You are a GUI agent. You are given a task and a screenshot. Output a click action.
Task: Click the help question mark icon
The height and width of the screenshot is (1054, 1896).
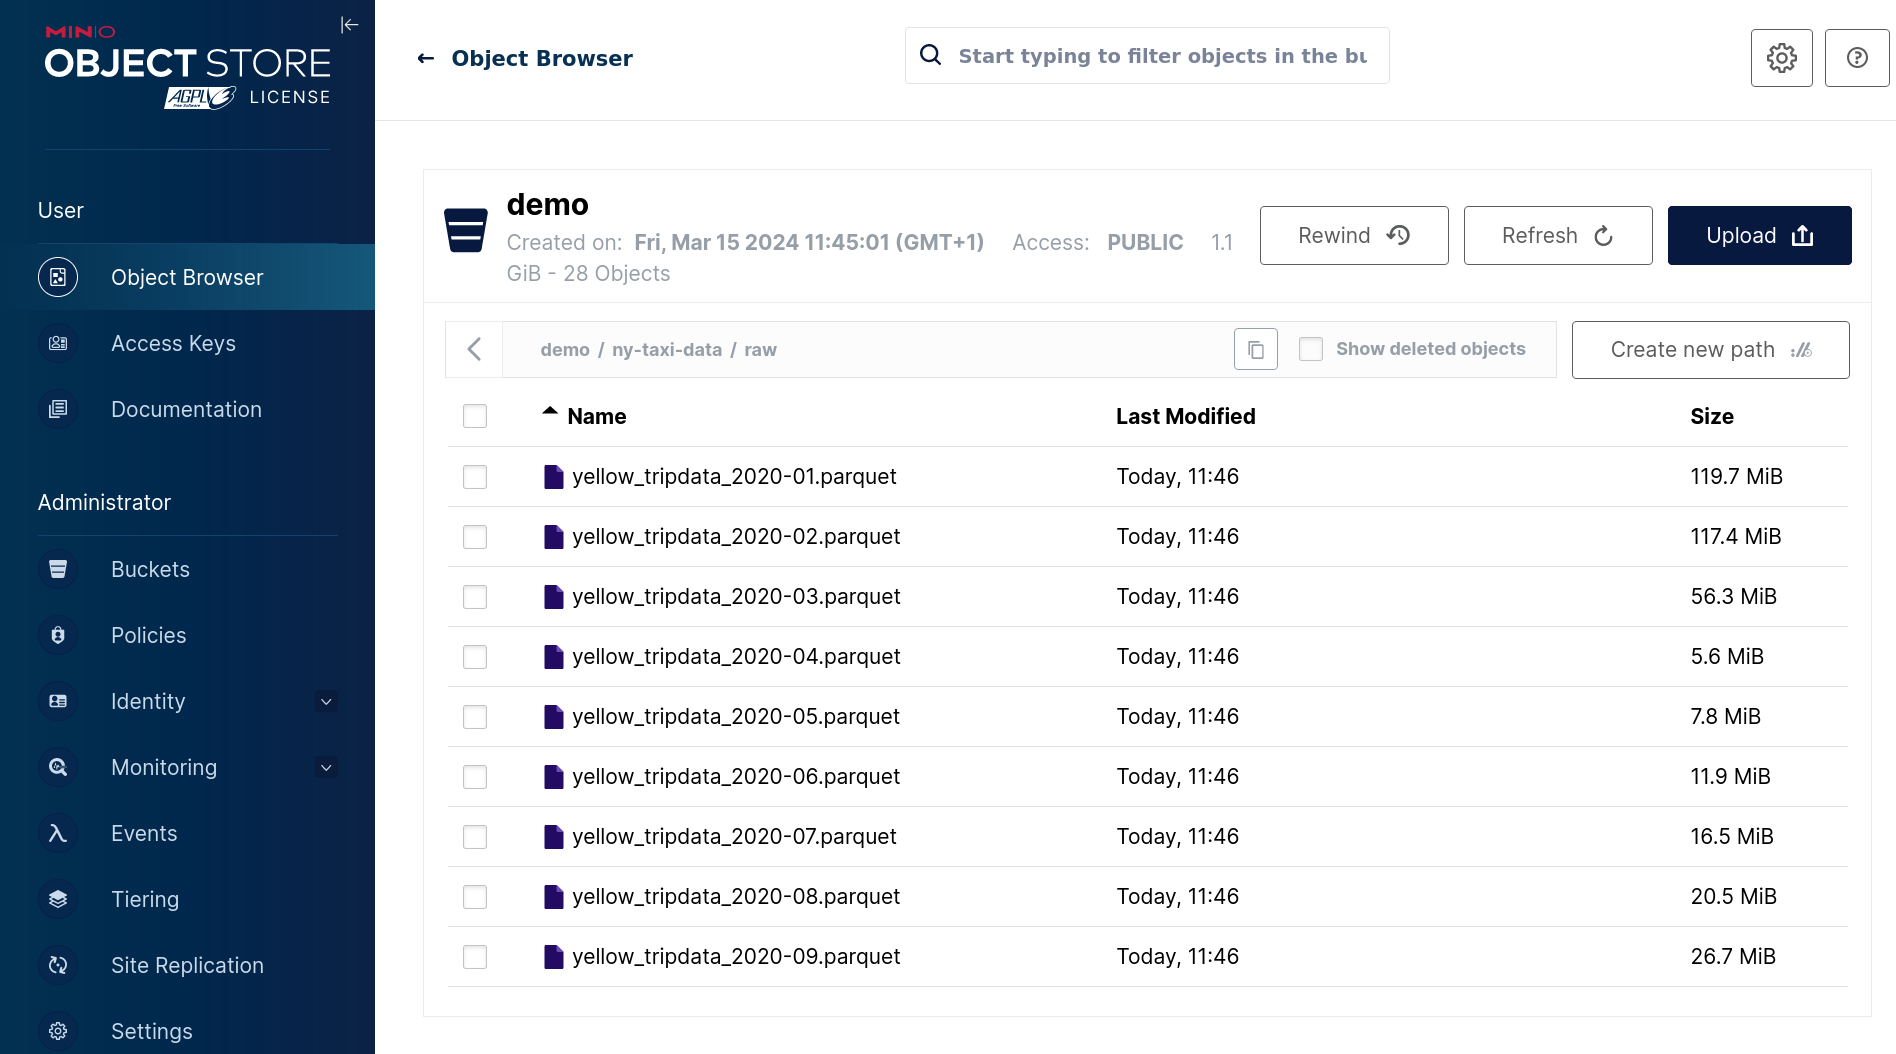[1856, 58]
